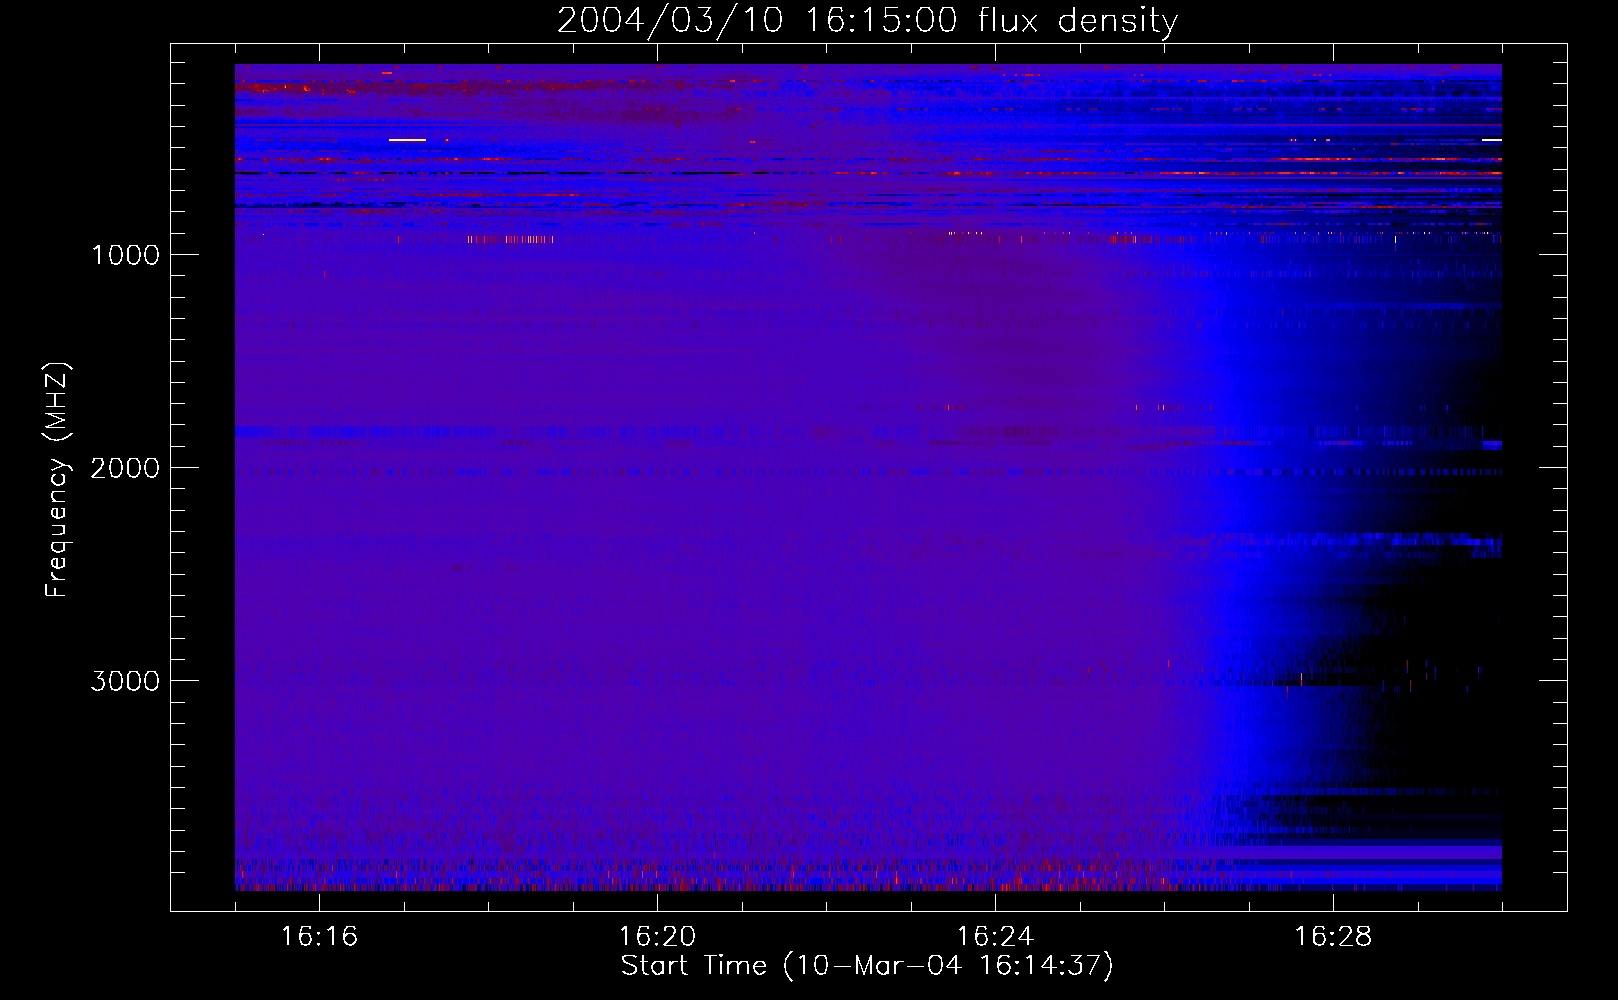1618x1000 pixels.
Task: Select the 'Start Time (10-Mar-04 16:14:37)' label
Action: [867, 966]
